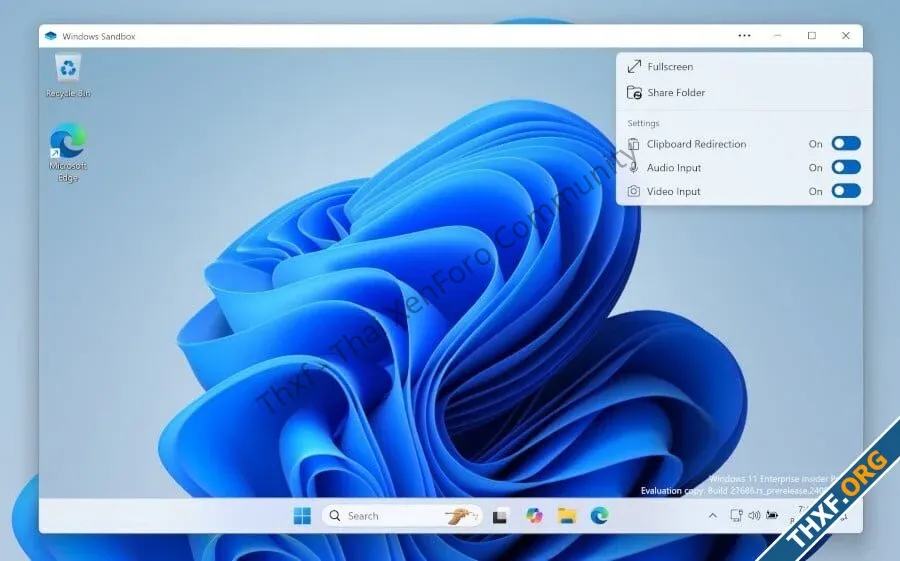Click the Audio Input label
Image resolution: width=900 pixels, height=561 pixels.
point(674,168)
